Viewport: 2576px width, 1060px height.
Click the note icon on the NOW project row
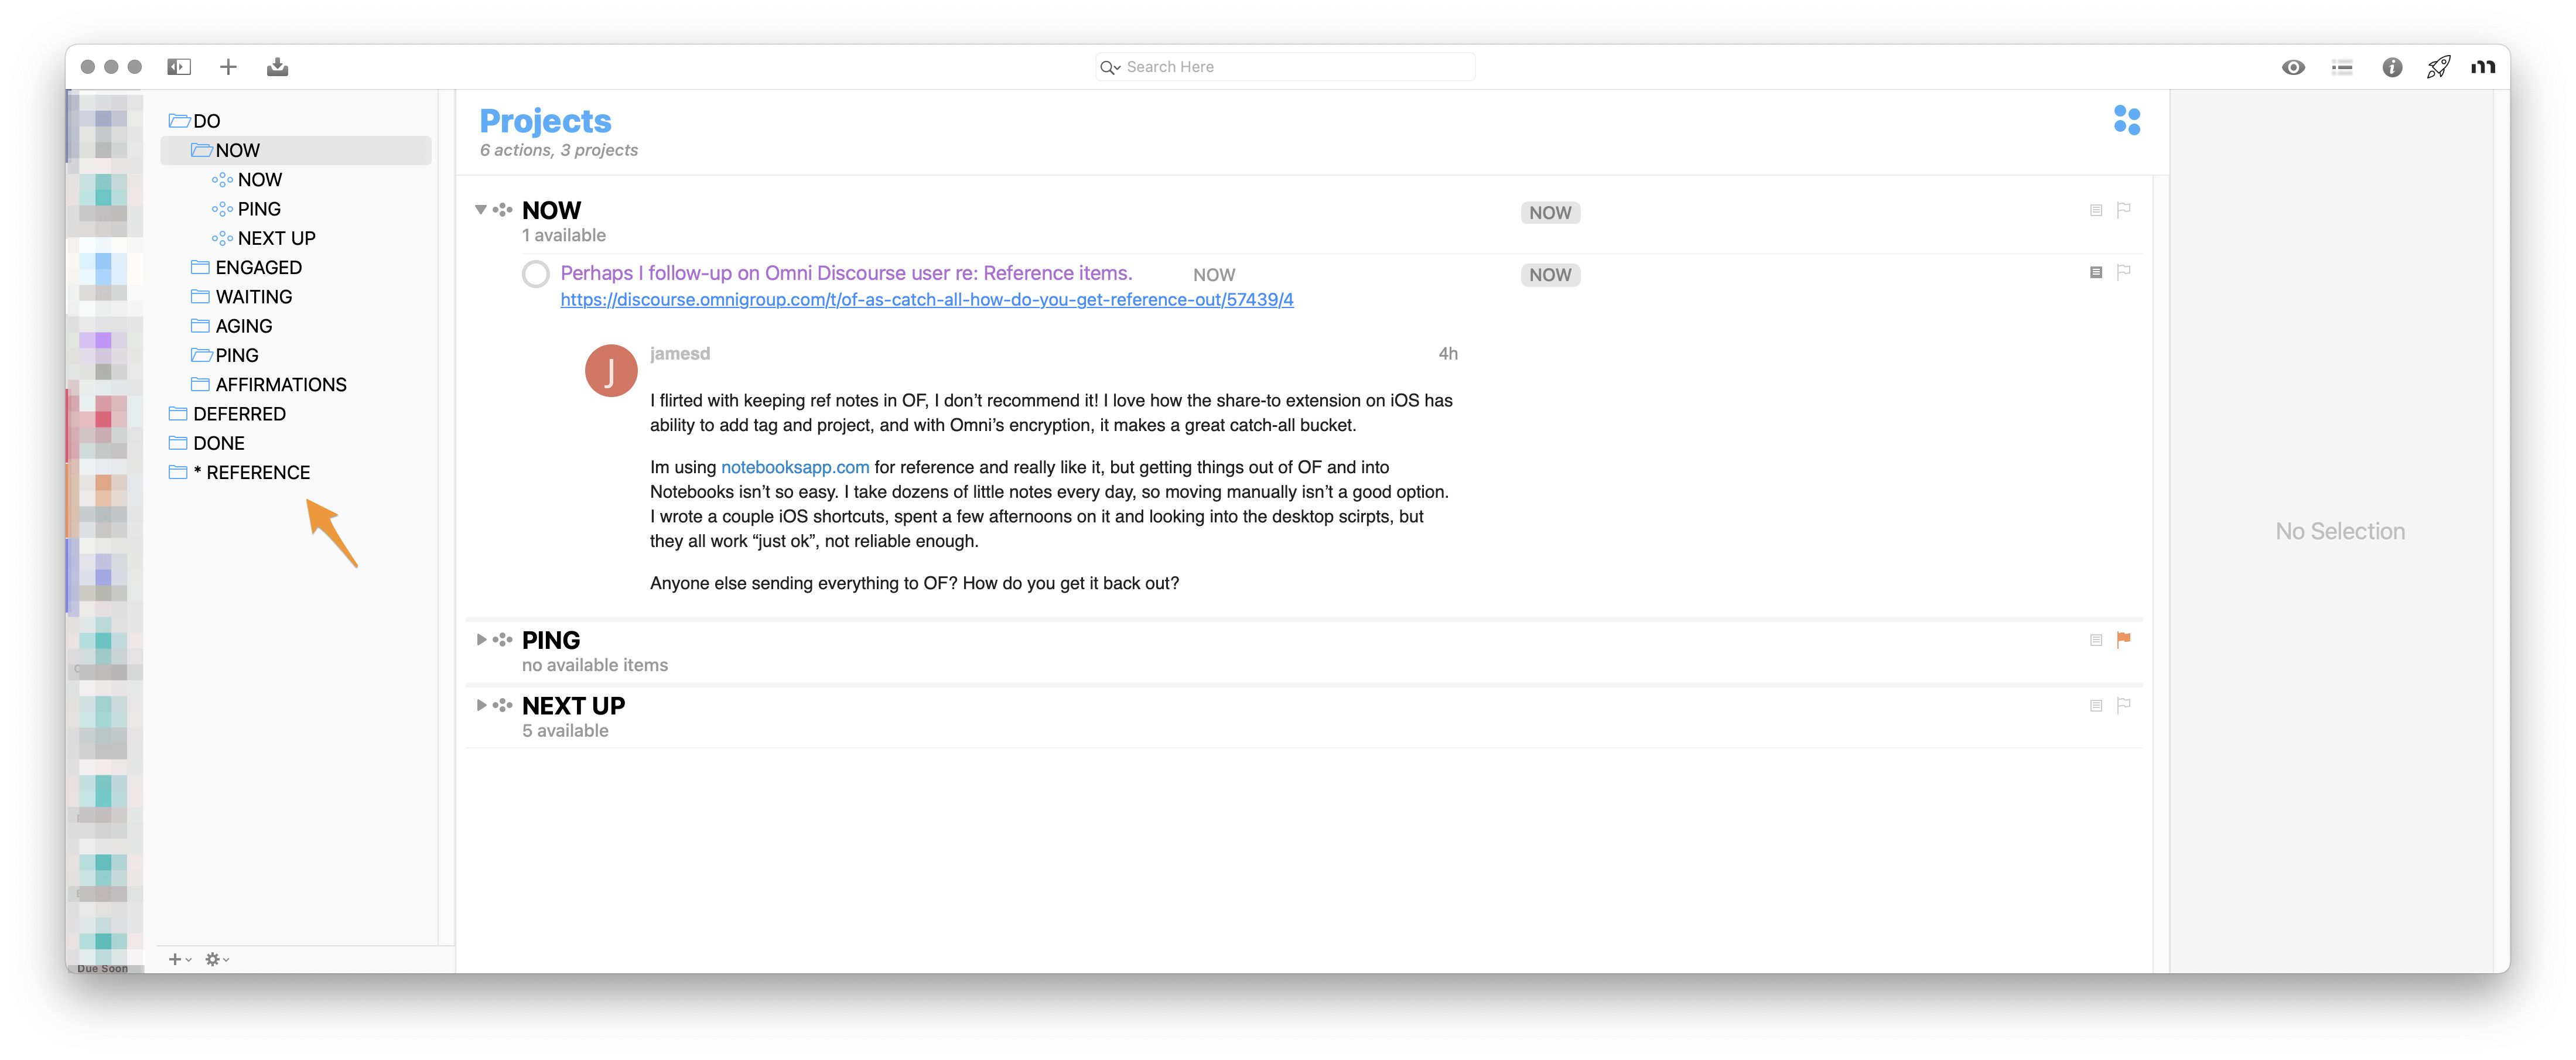[x=2095, y=210]
